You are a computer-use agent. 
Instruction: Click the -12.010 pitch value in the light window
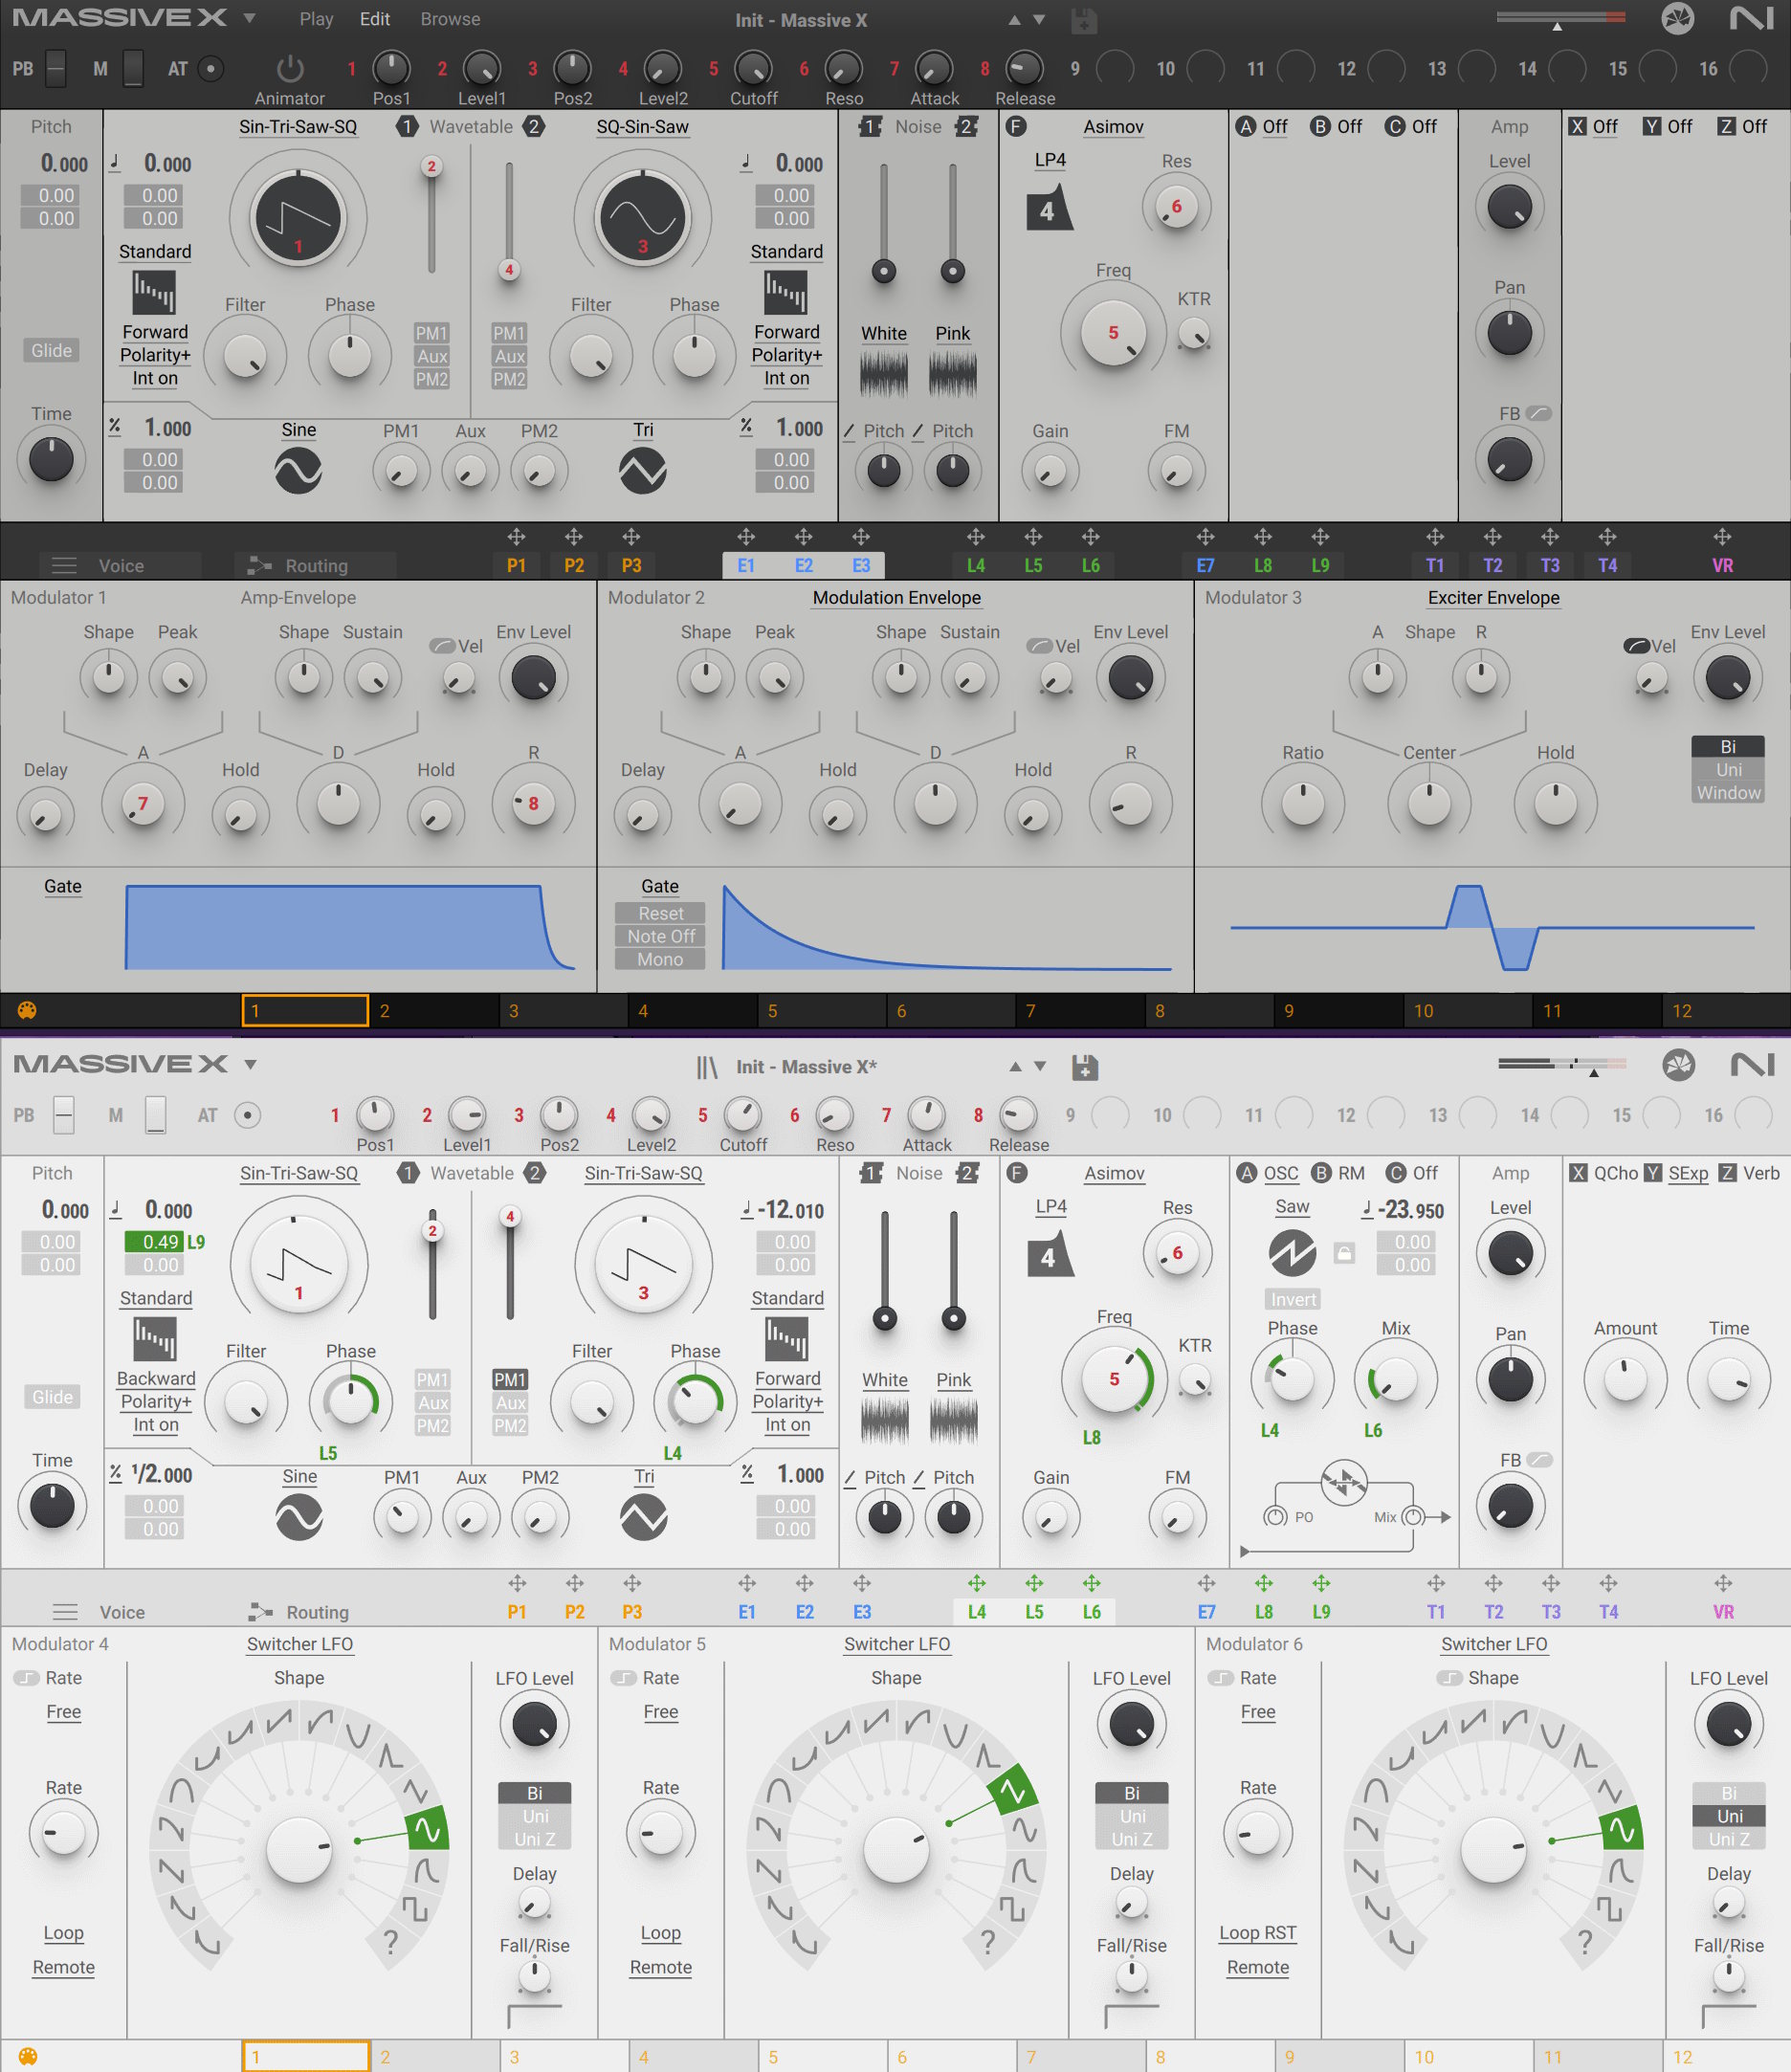tap(791, 1210)
